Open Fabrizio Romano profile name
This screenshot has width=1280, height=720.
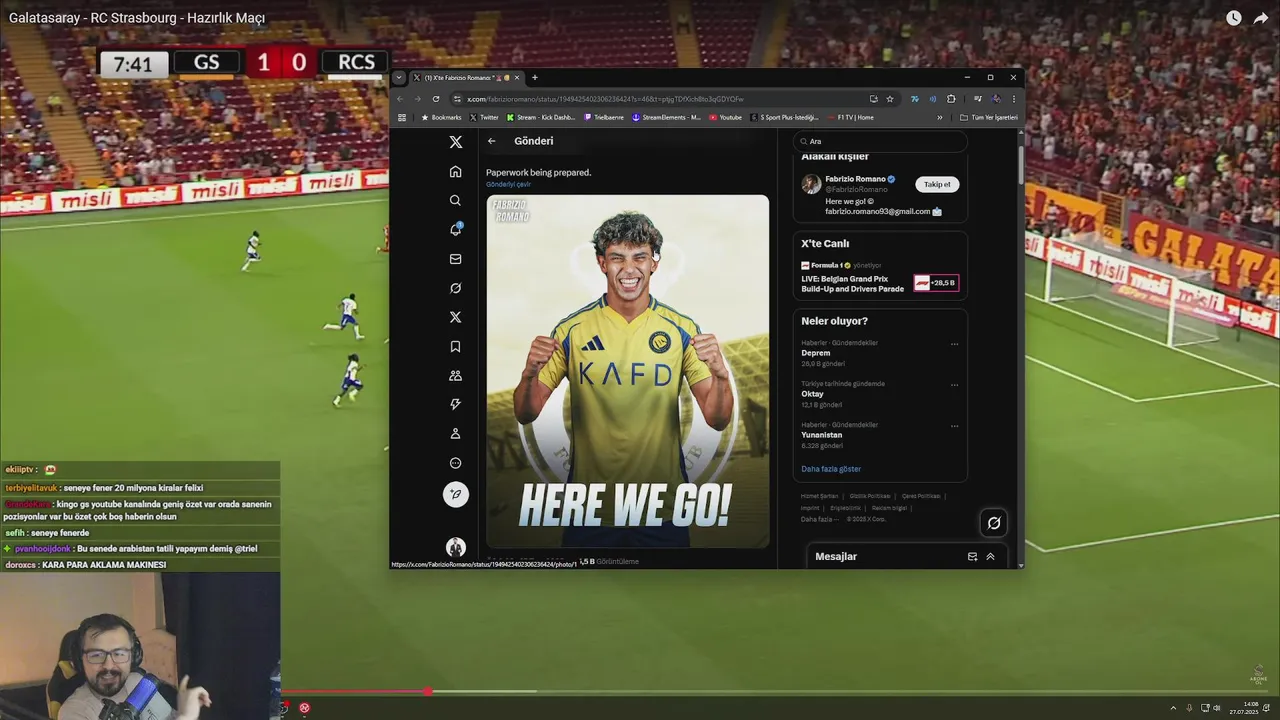click(x=855, y=179)
